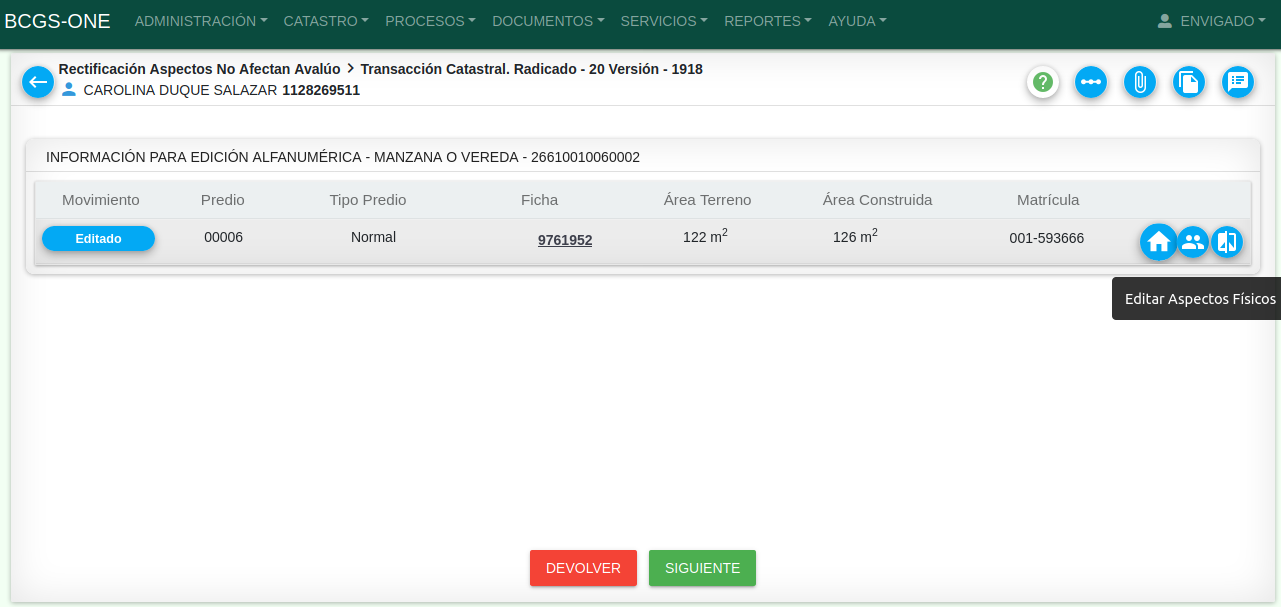Viewport: 1281px width, 607px height.
Task: Click the copy documents icon
Action: tap(1188, 82)
